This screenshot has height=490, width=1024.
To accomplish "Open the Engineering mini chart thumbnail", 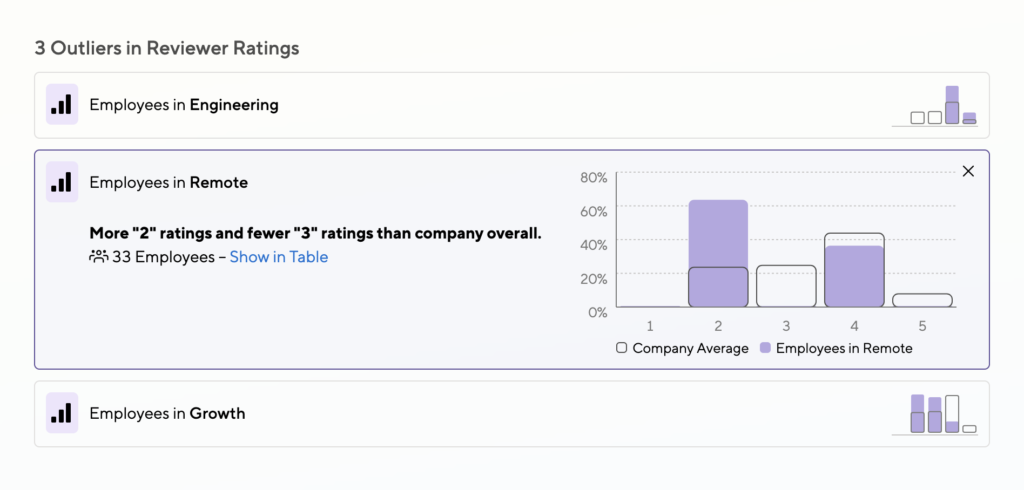I will click(x=935, y=106).
